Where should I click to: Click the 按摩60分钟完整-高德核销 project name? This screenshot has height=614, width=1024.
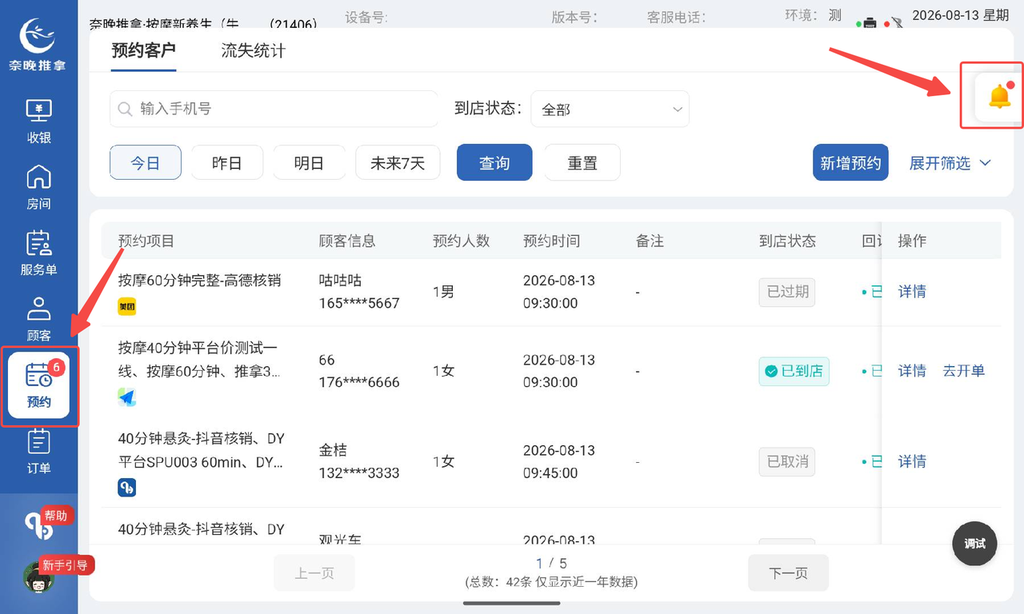pyautogui.click(x=199, y=280)
